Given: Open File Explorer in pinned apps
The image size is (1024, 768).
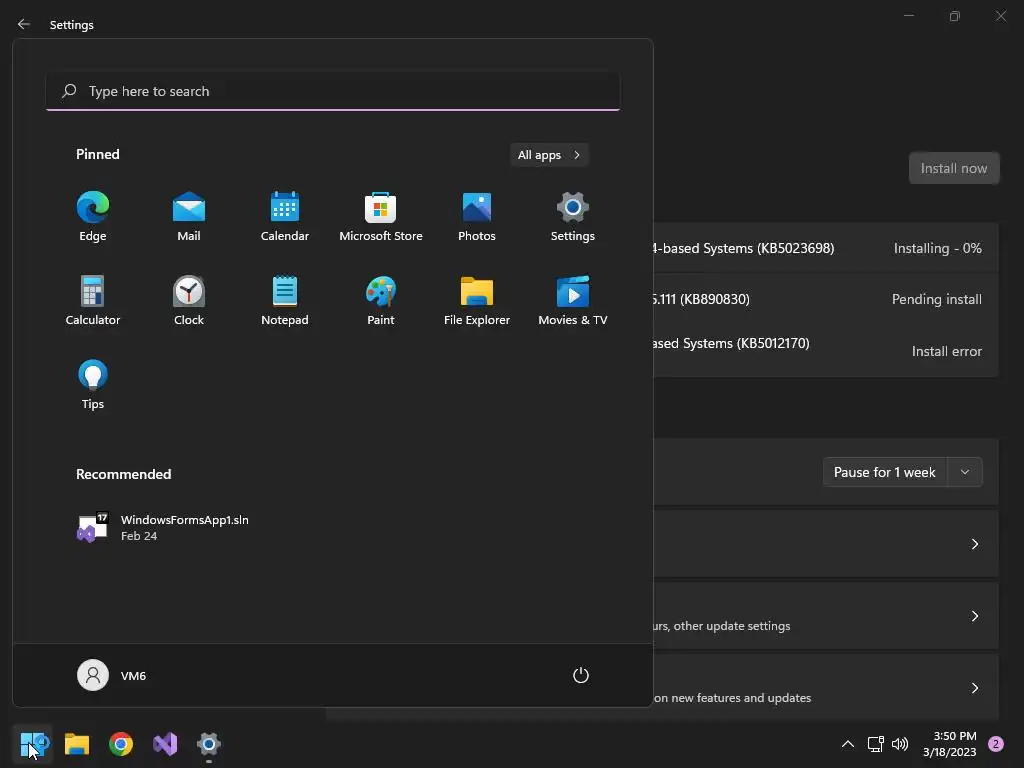Looking at the screenshot, I should coord(477,301).
